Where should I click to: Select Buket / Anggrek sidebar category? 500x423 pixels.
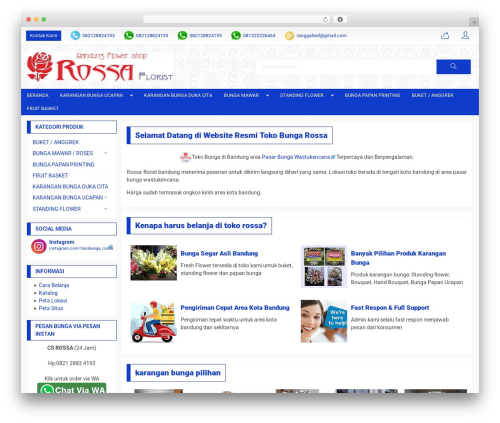pos(56,142)
